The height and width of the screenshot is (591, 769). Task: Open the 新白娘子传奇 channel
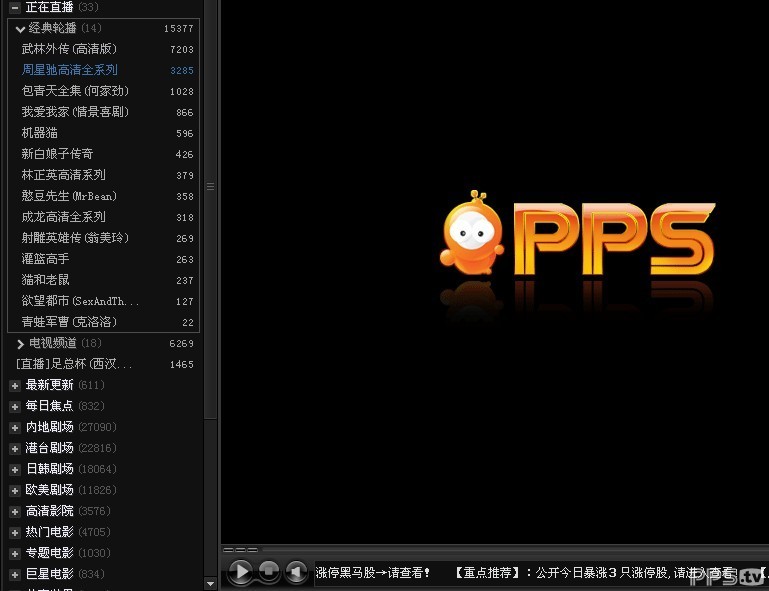click(x=103, y=154)
